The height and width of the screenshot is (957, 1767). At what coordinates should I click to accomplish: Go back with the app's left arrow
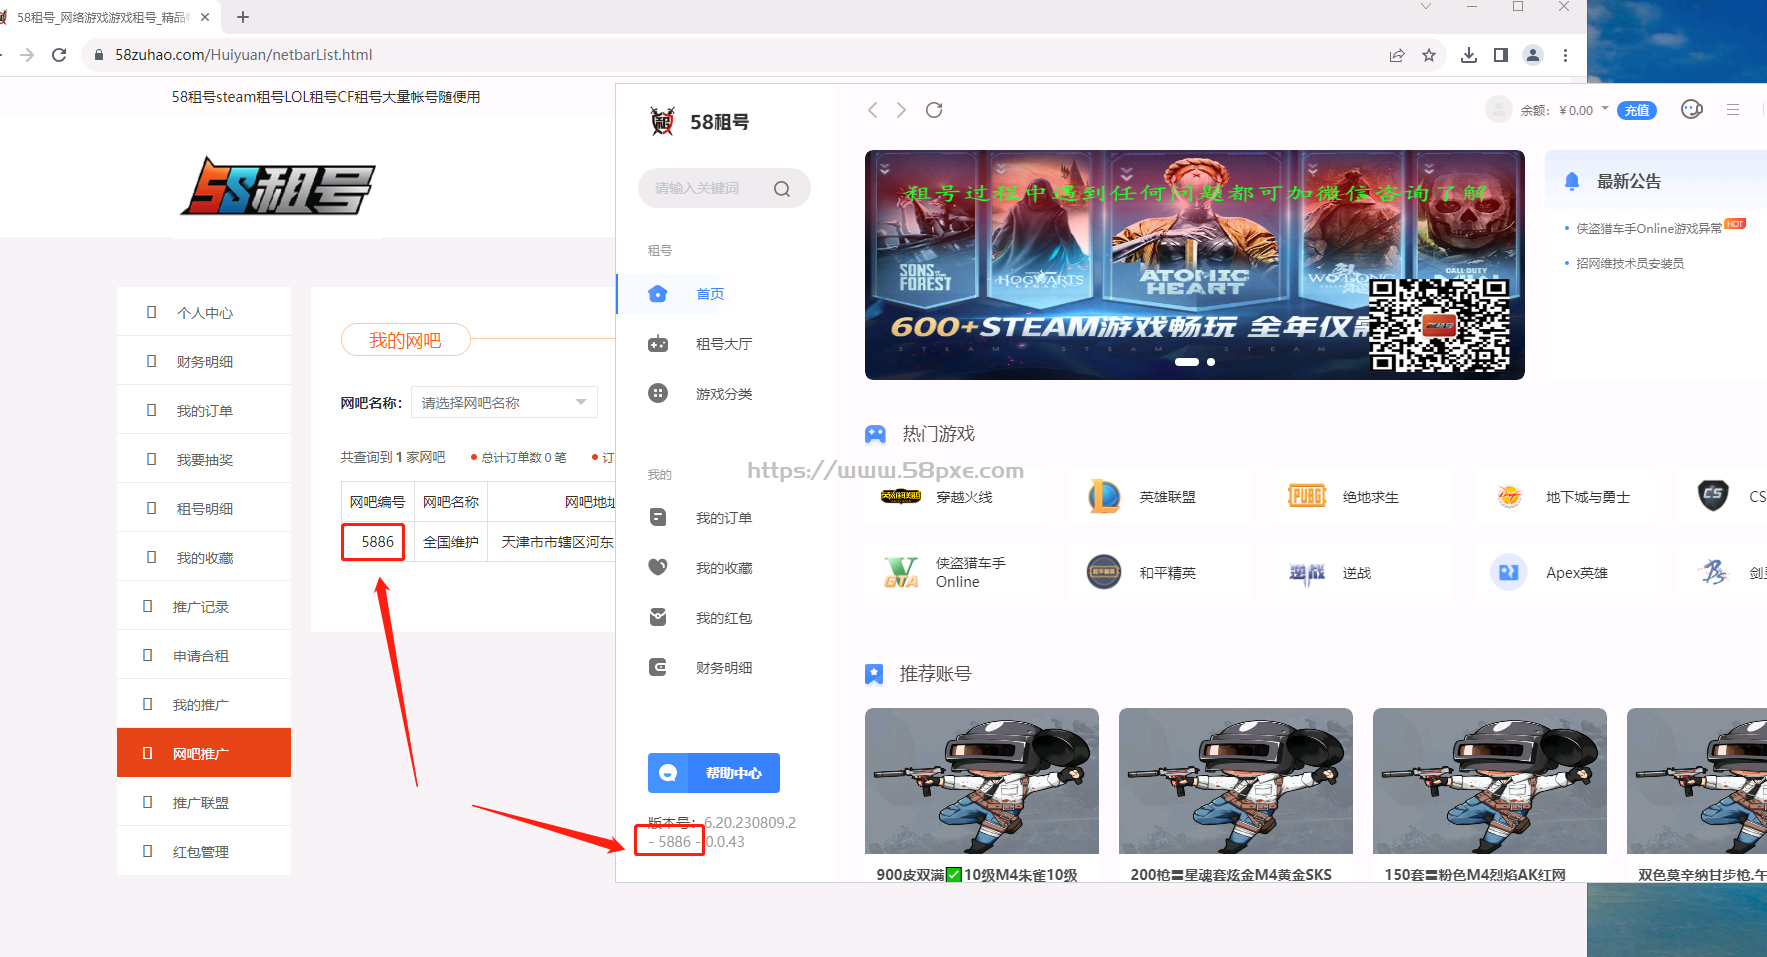[872, 110]
